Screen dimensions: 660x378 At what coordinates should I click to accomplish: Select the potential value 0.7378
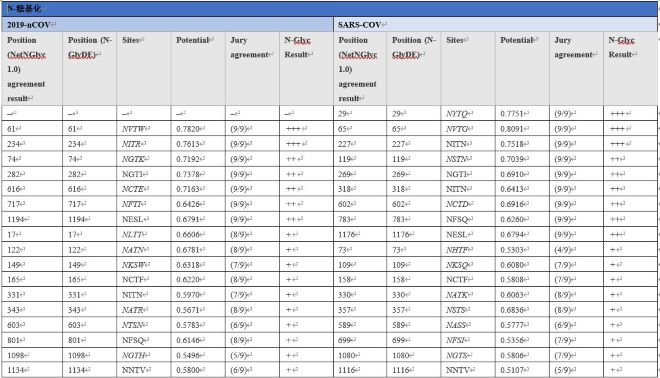[188, 174]
